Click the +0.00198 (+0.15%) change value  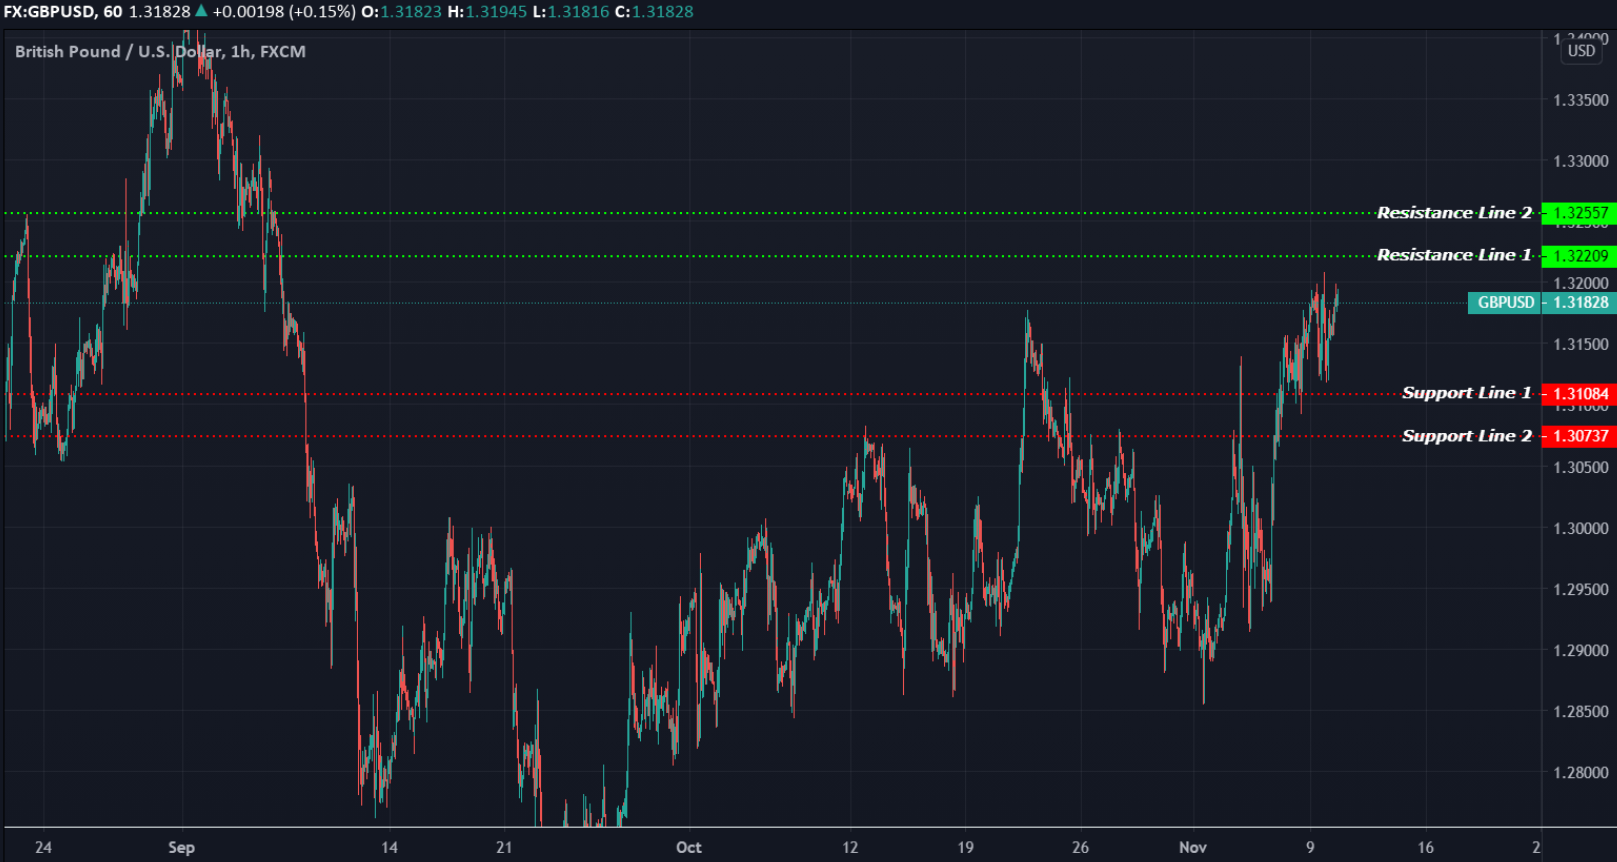click(x=284, y=12)
